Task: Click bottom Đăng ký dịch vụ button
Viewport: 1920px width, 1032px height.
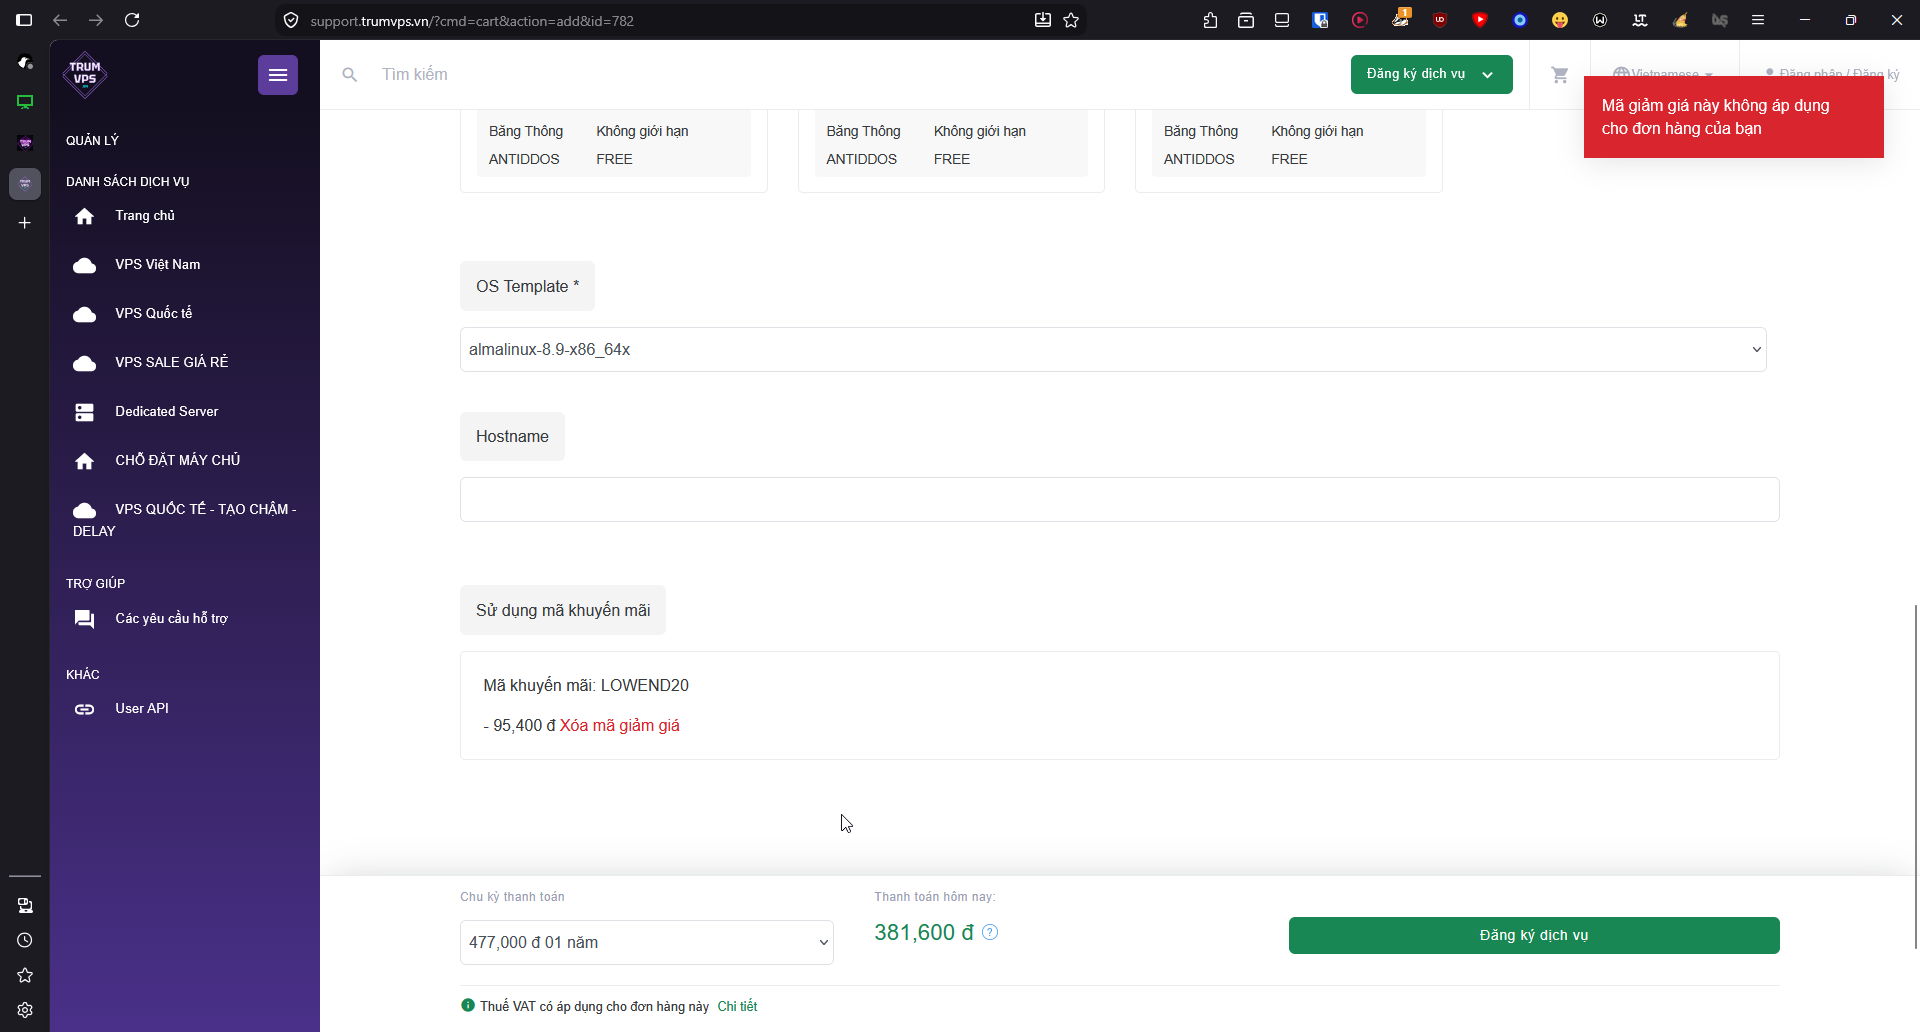Action: [x=1534, y=935]
